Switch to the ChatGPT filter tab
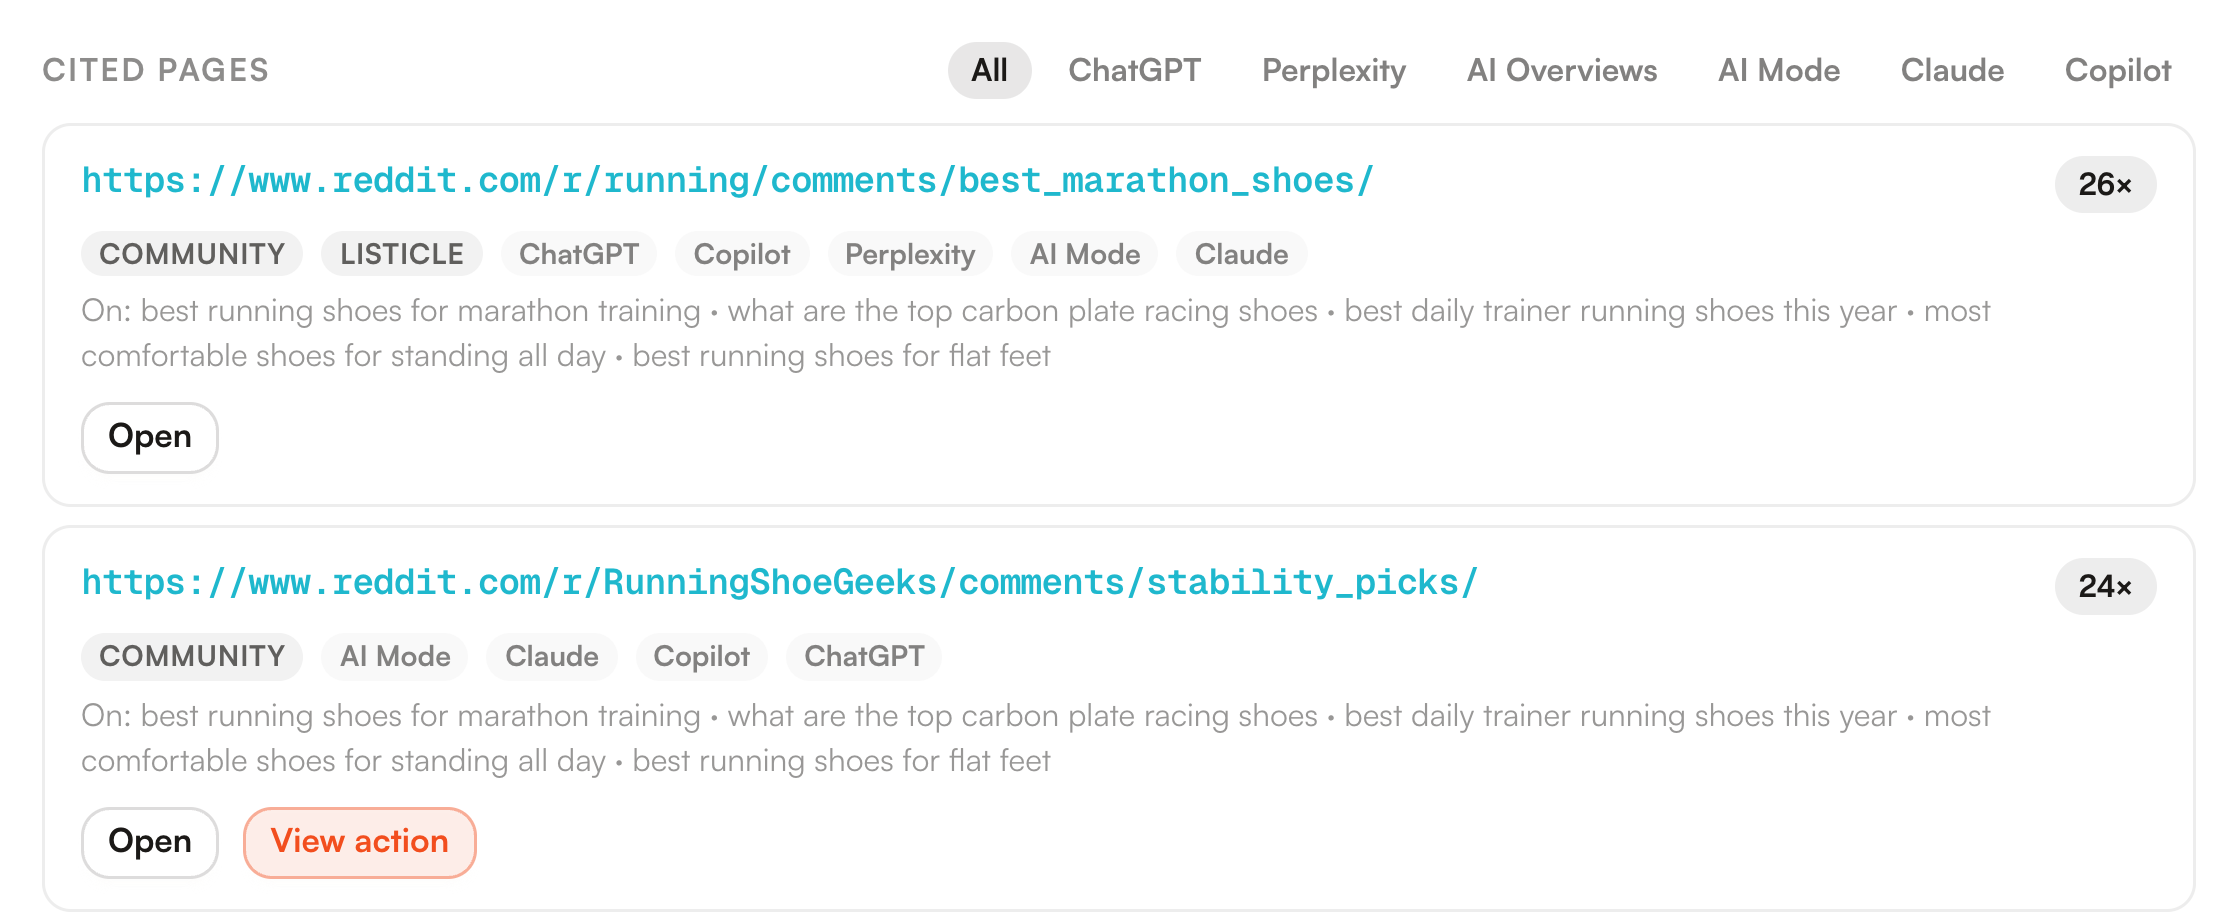The image size is (2238, 924). click(x=1134, y=70)
